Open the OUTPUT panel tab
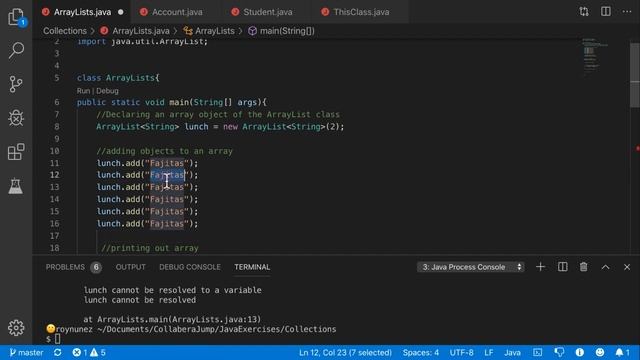This screenshot has width=640, height=360. 131,267
